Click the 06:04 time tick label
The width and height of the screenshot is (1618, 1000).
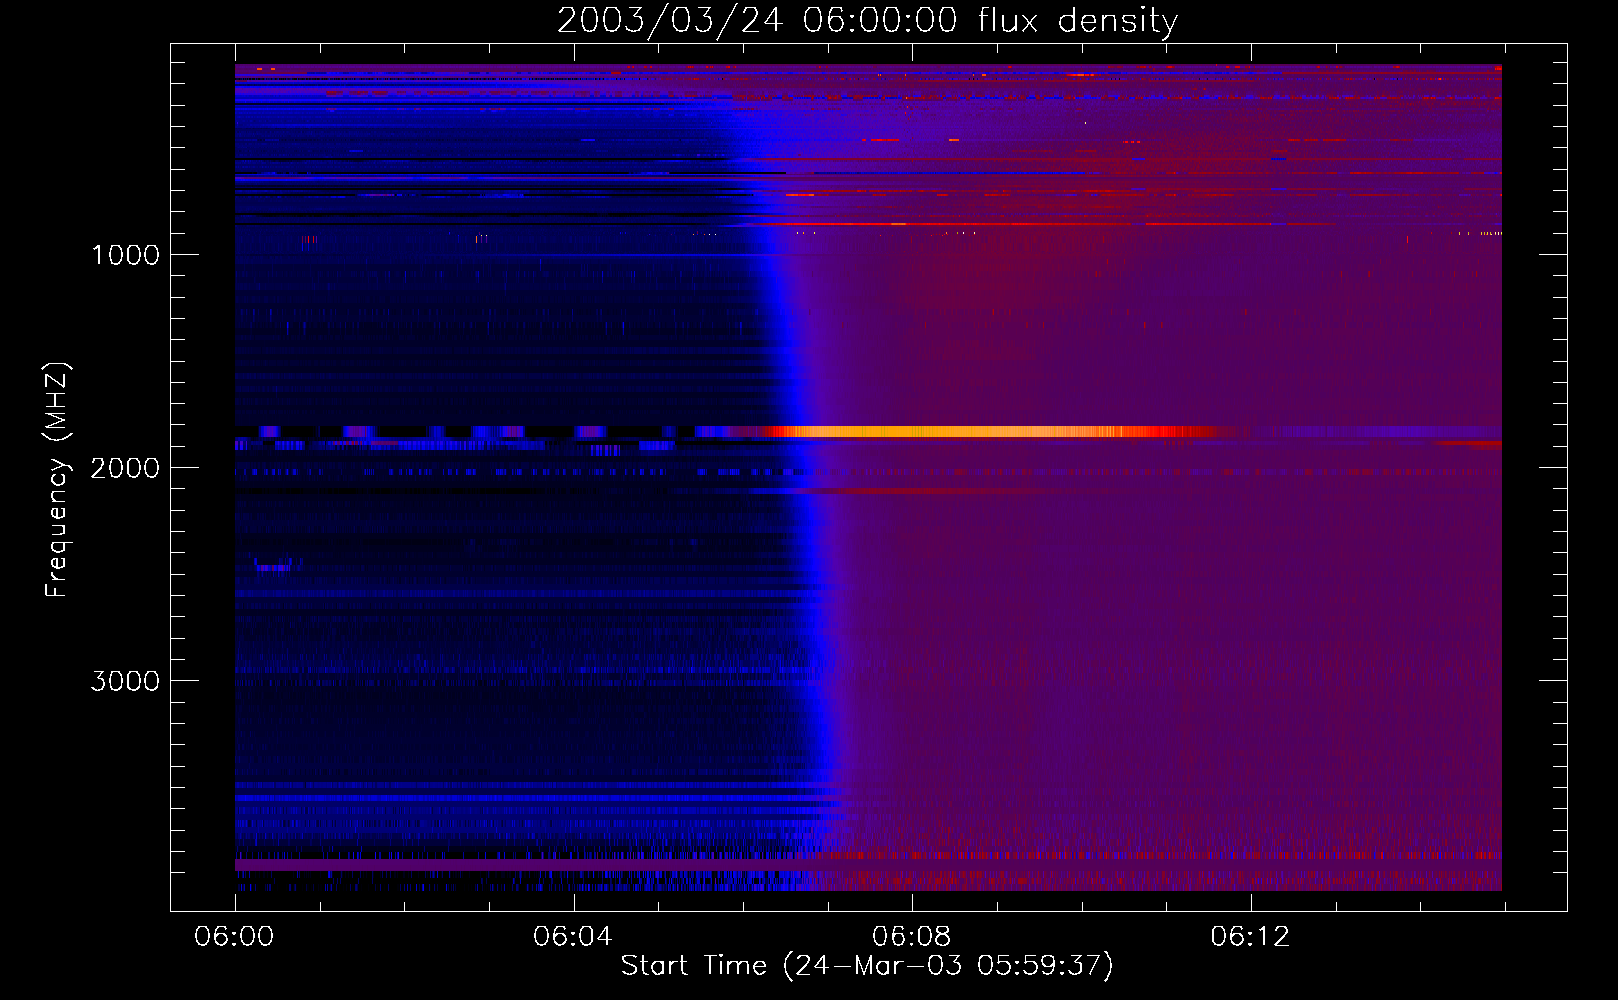point(572,937)
